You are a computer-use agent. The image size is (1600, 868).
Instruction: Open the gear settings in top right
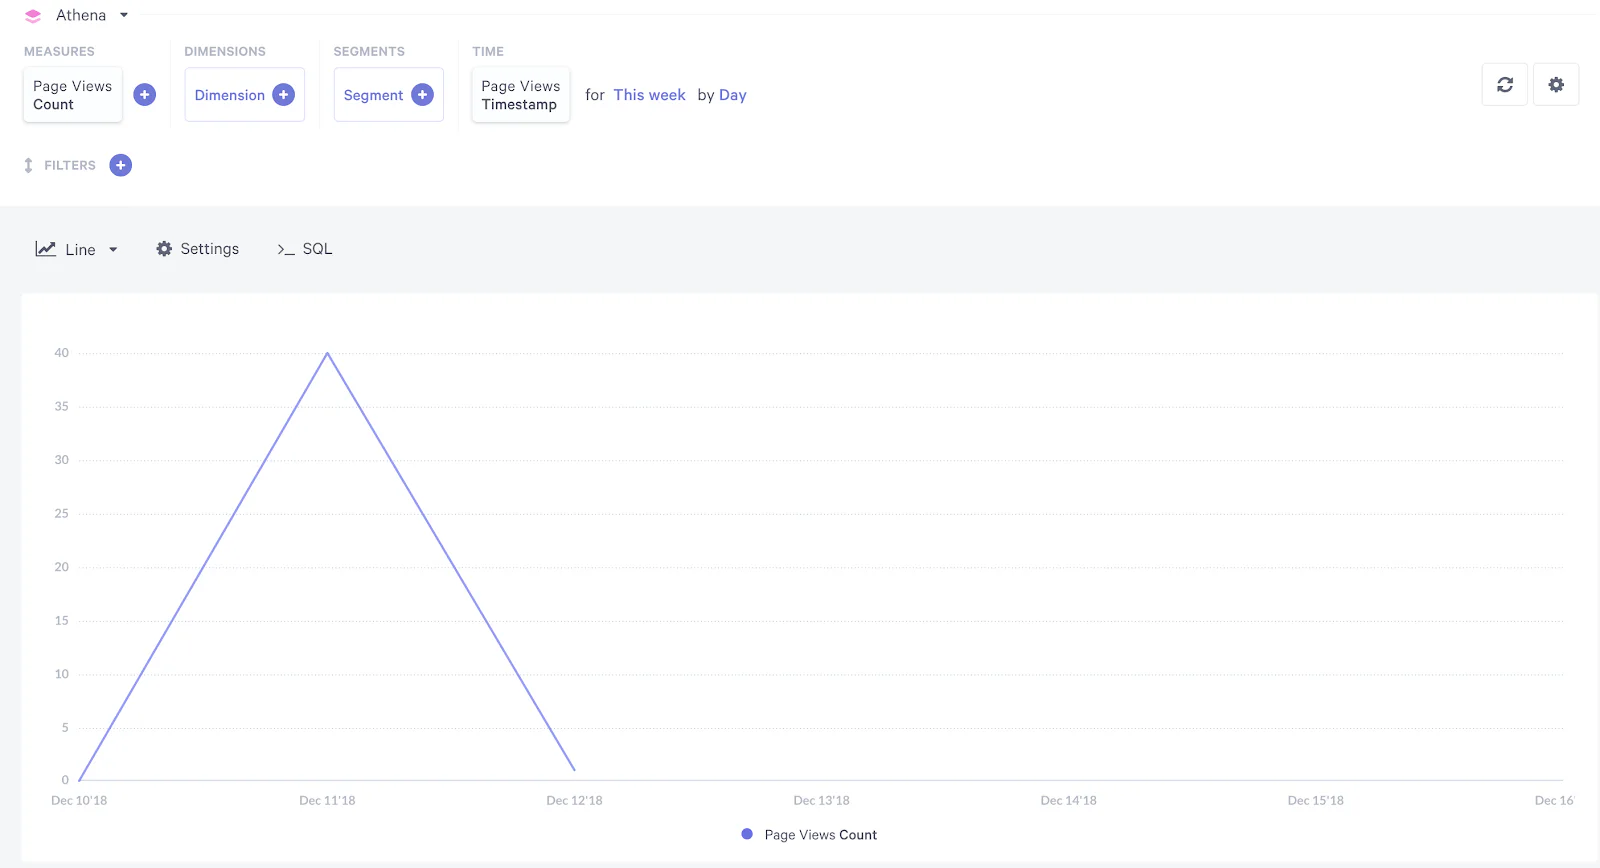pos(1556,85)
